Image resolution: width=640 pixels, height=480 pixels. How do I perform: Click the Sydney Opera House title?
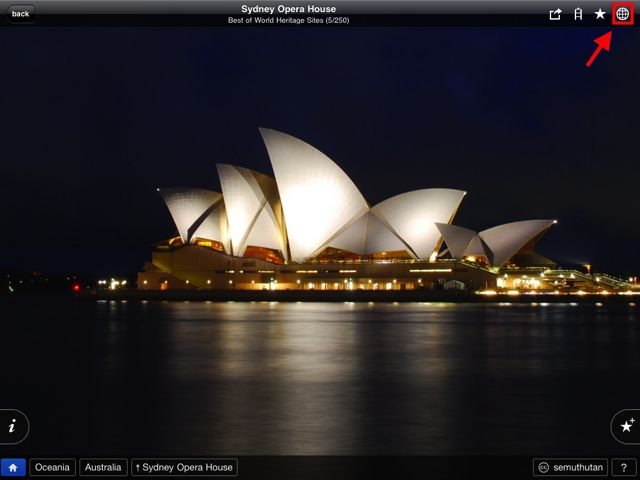pyautogui.click(x=289, y=9)
